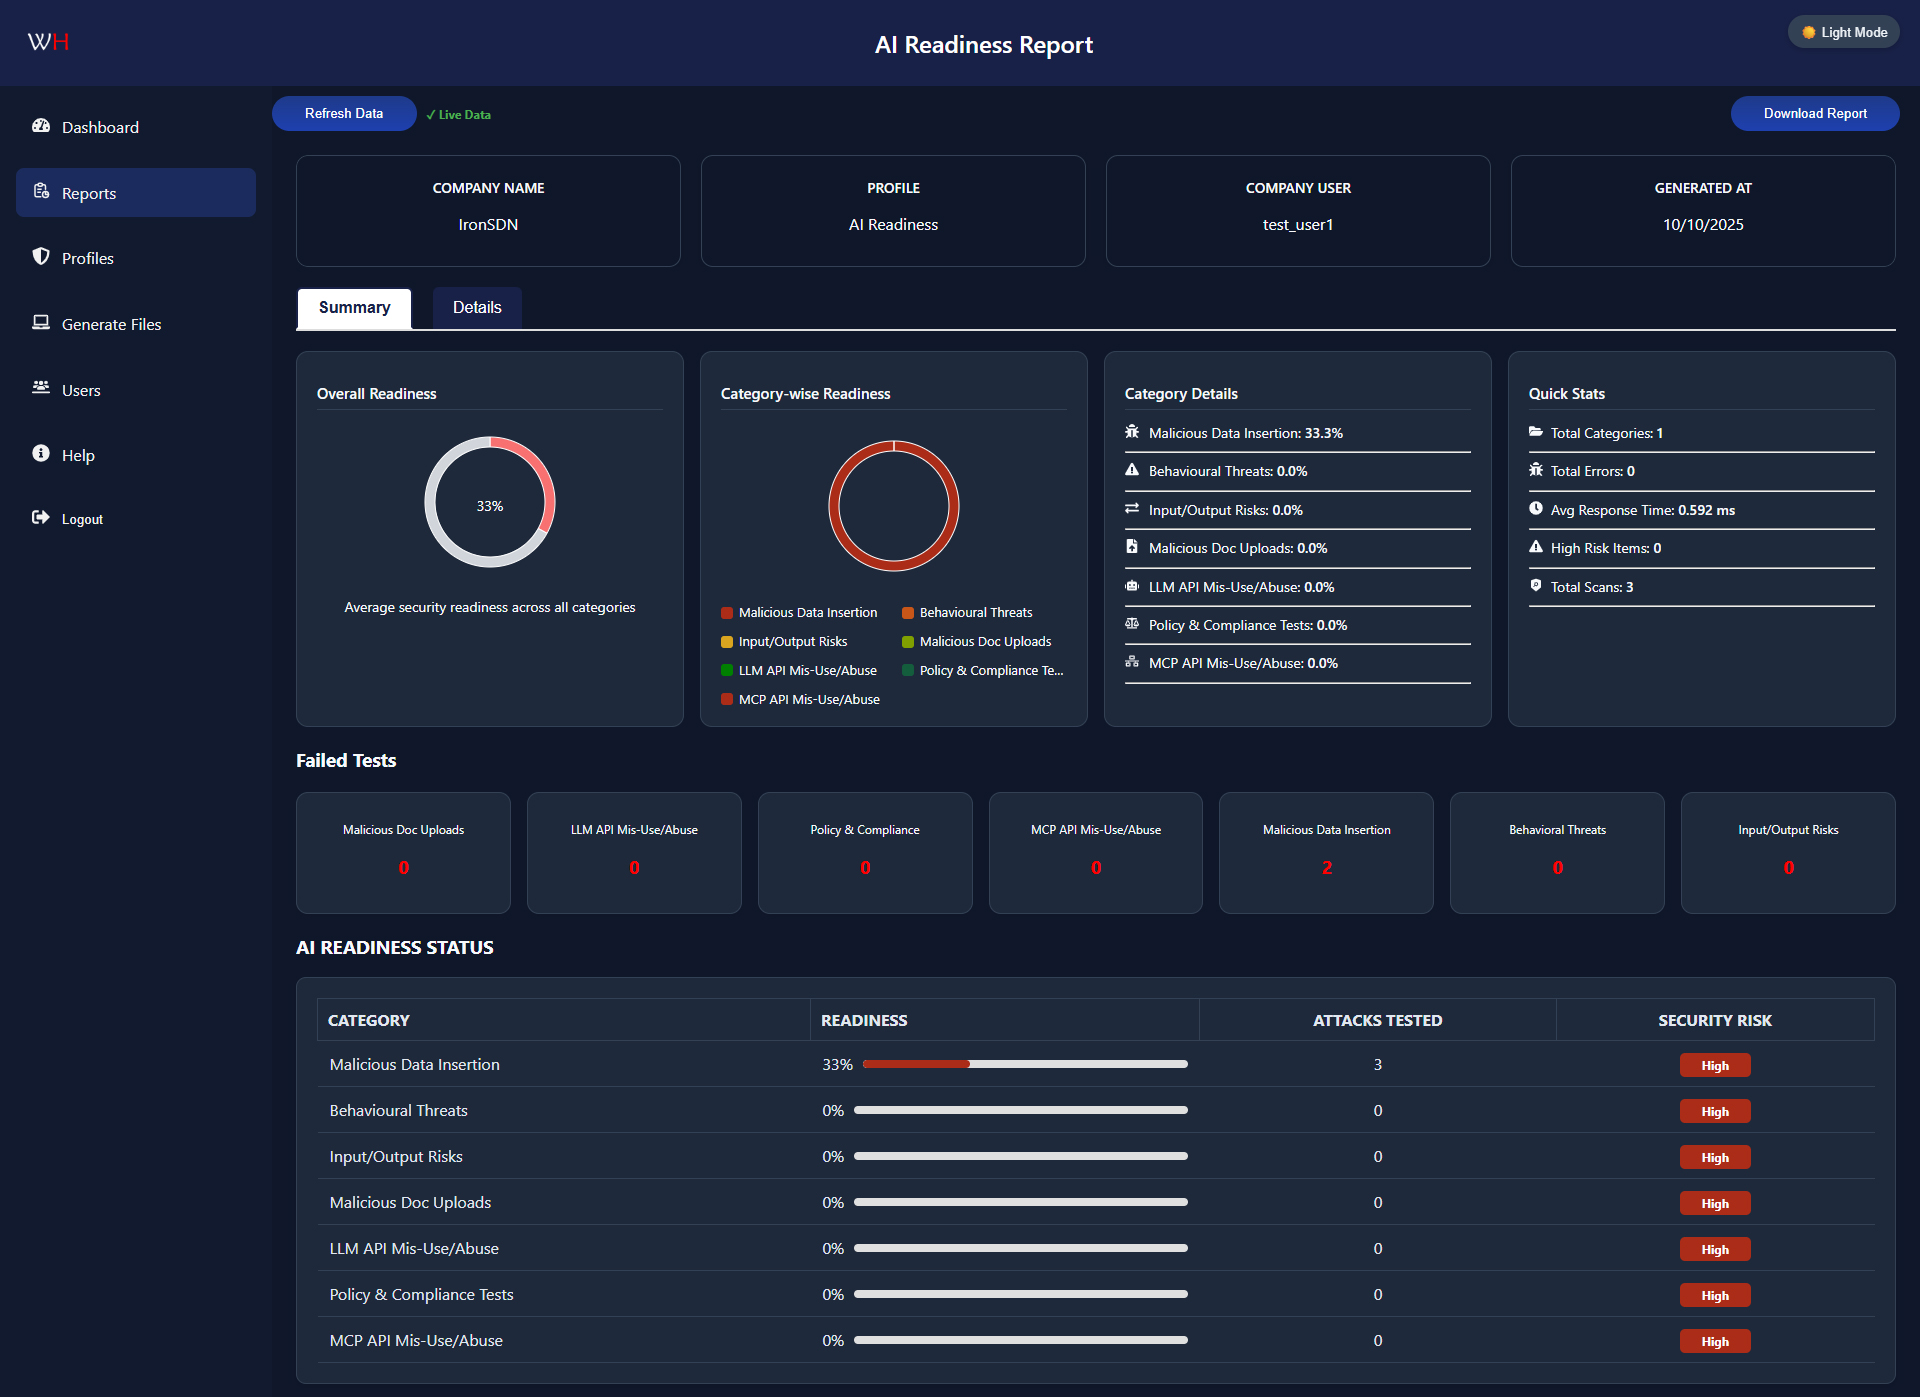Click the Reports document icon in sidebar

[41, 191]
